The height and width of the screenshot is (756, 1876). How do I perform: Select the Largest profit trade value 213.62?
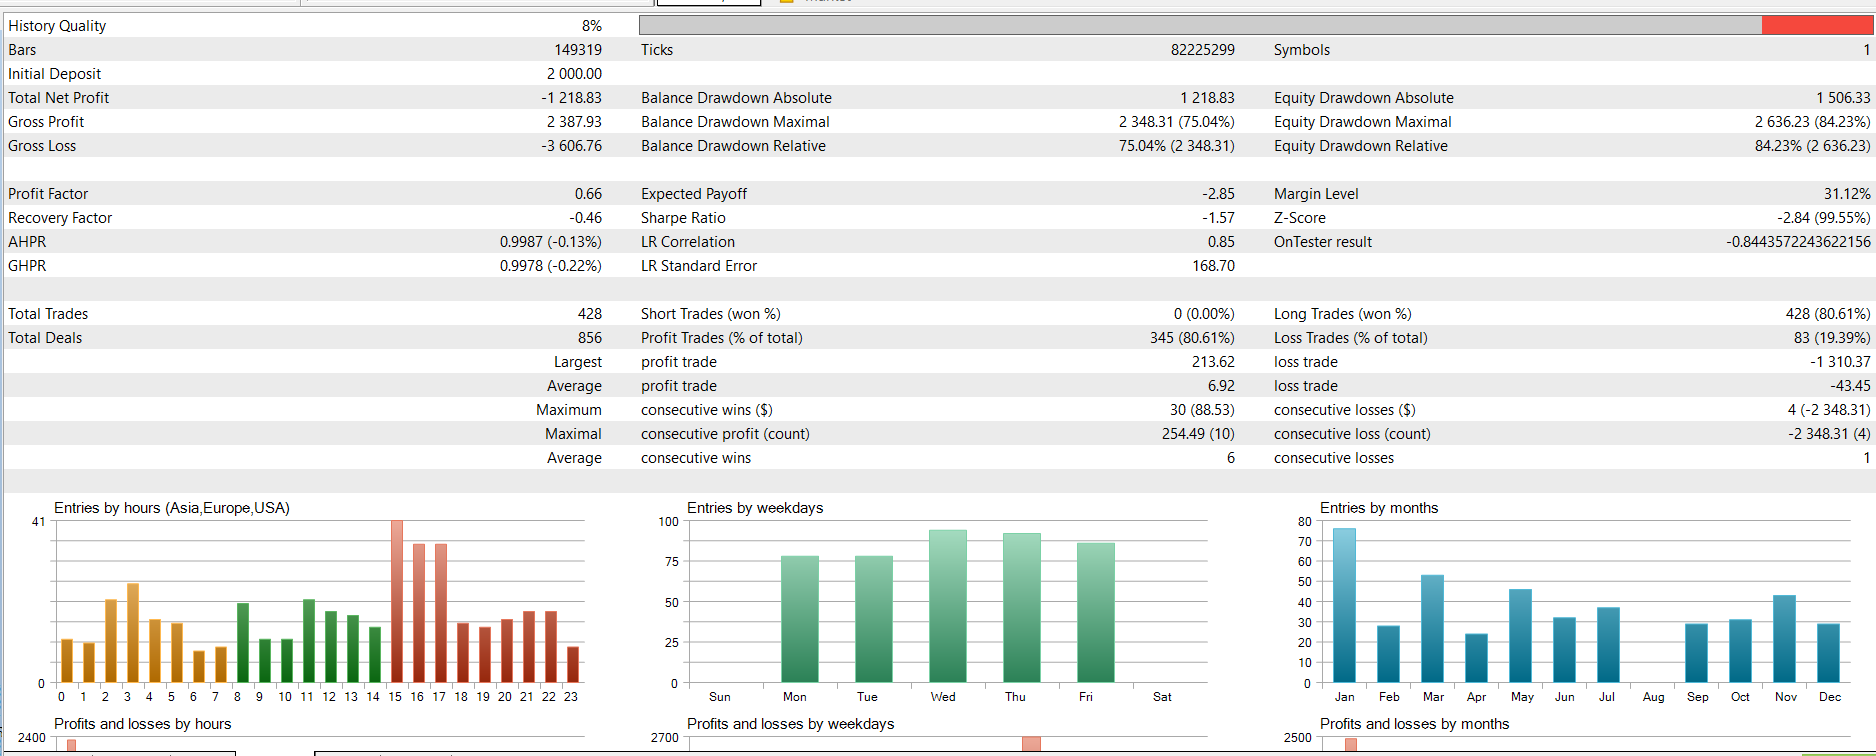pyautogui.click(x=1213, y=362)
